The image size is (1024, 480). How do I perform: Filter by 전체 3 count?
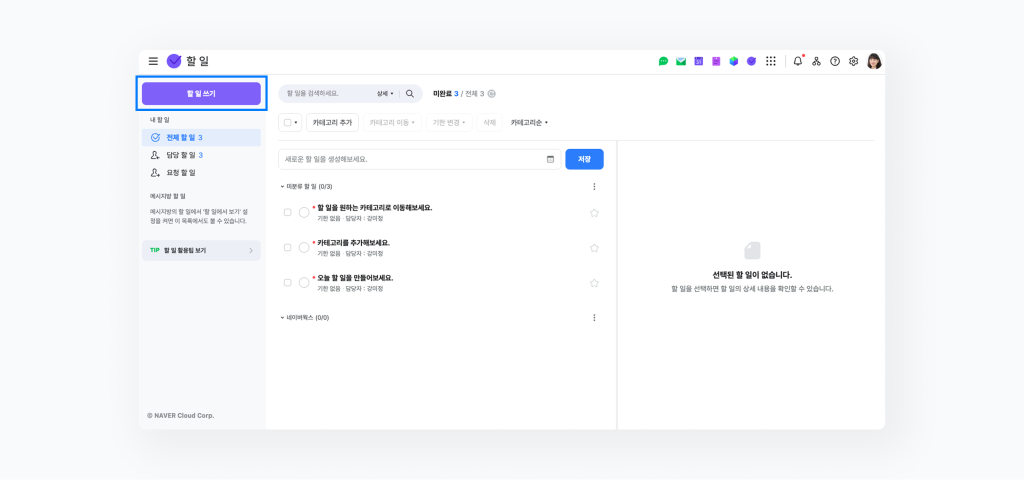[475, 94]
